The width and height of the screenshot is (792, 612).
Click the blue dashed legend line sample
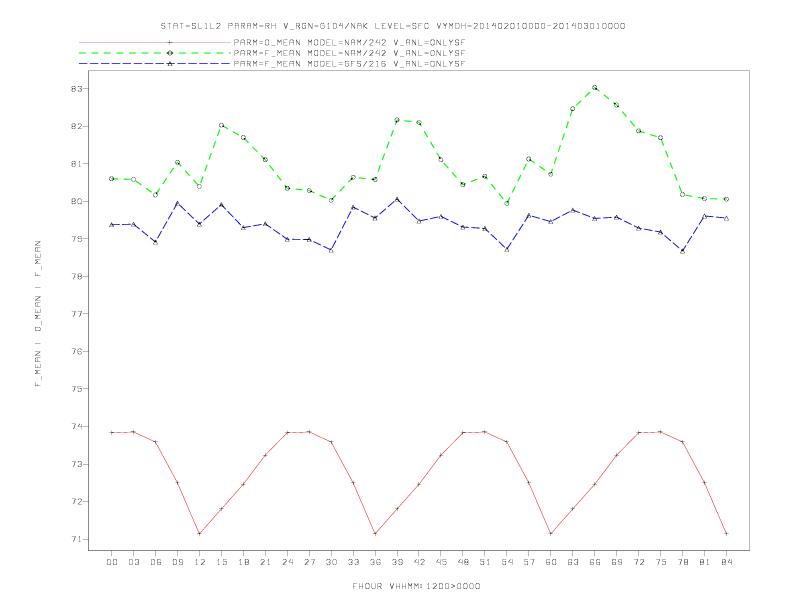155,64
